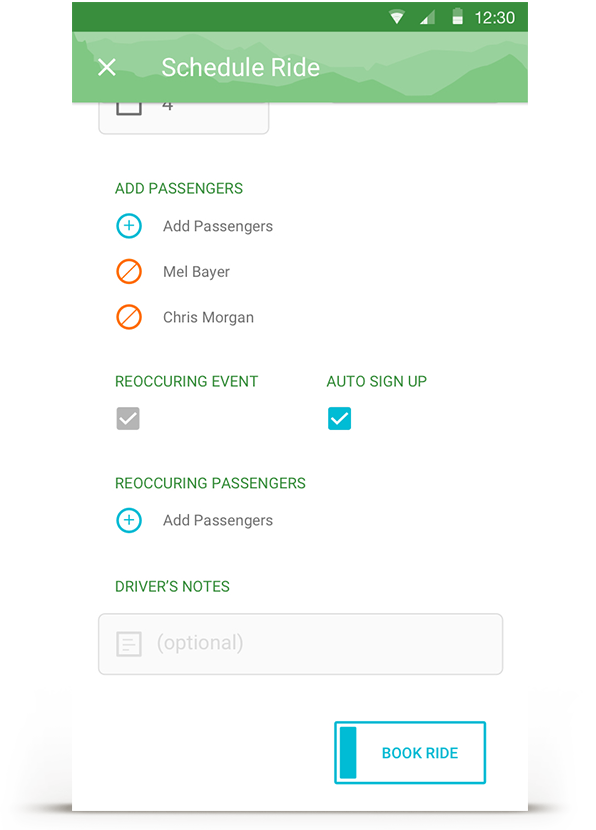596x830 pixels.
Task: Tap the plus icon under Reoccuring Passengers
Action: 129,520
